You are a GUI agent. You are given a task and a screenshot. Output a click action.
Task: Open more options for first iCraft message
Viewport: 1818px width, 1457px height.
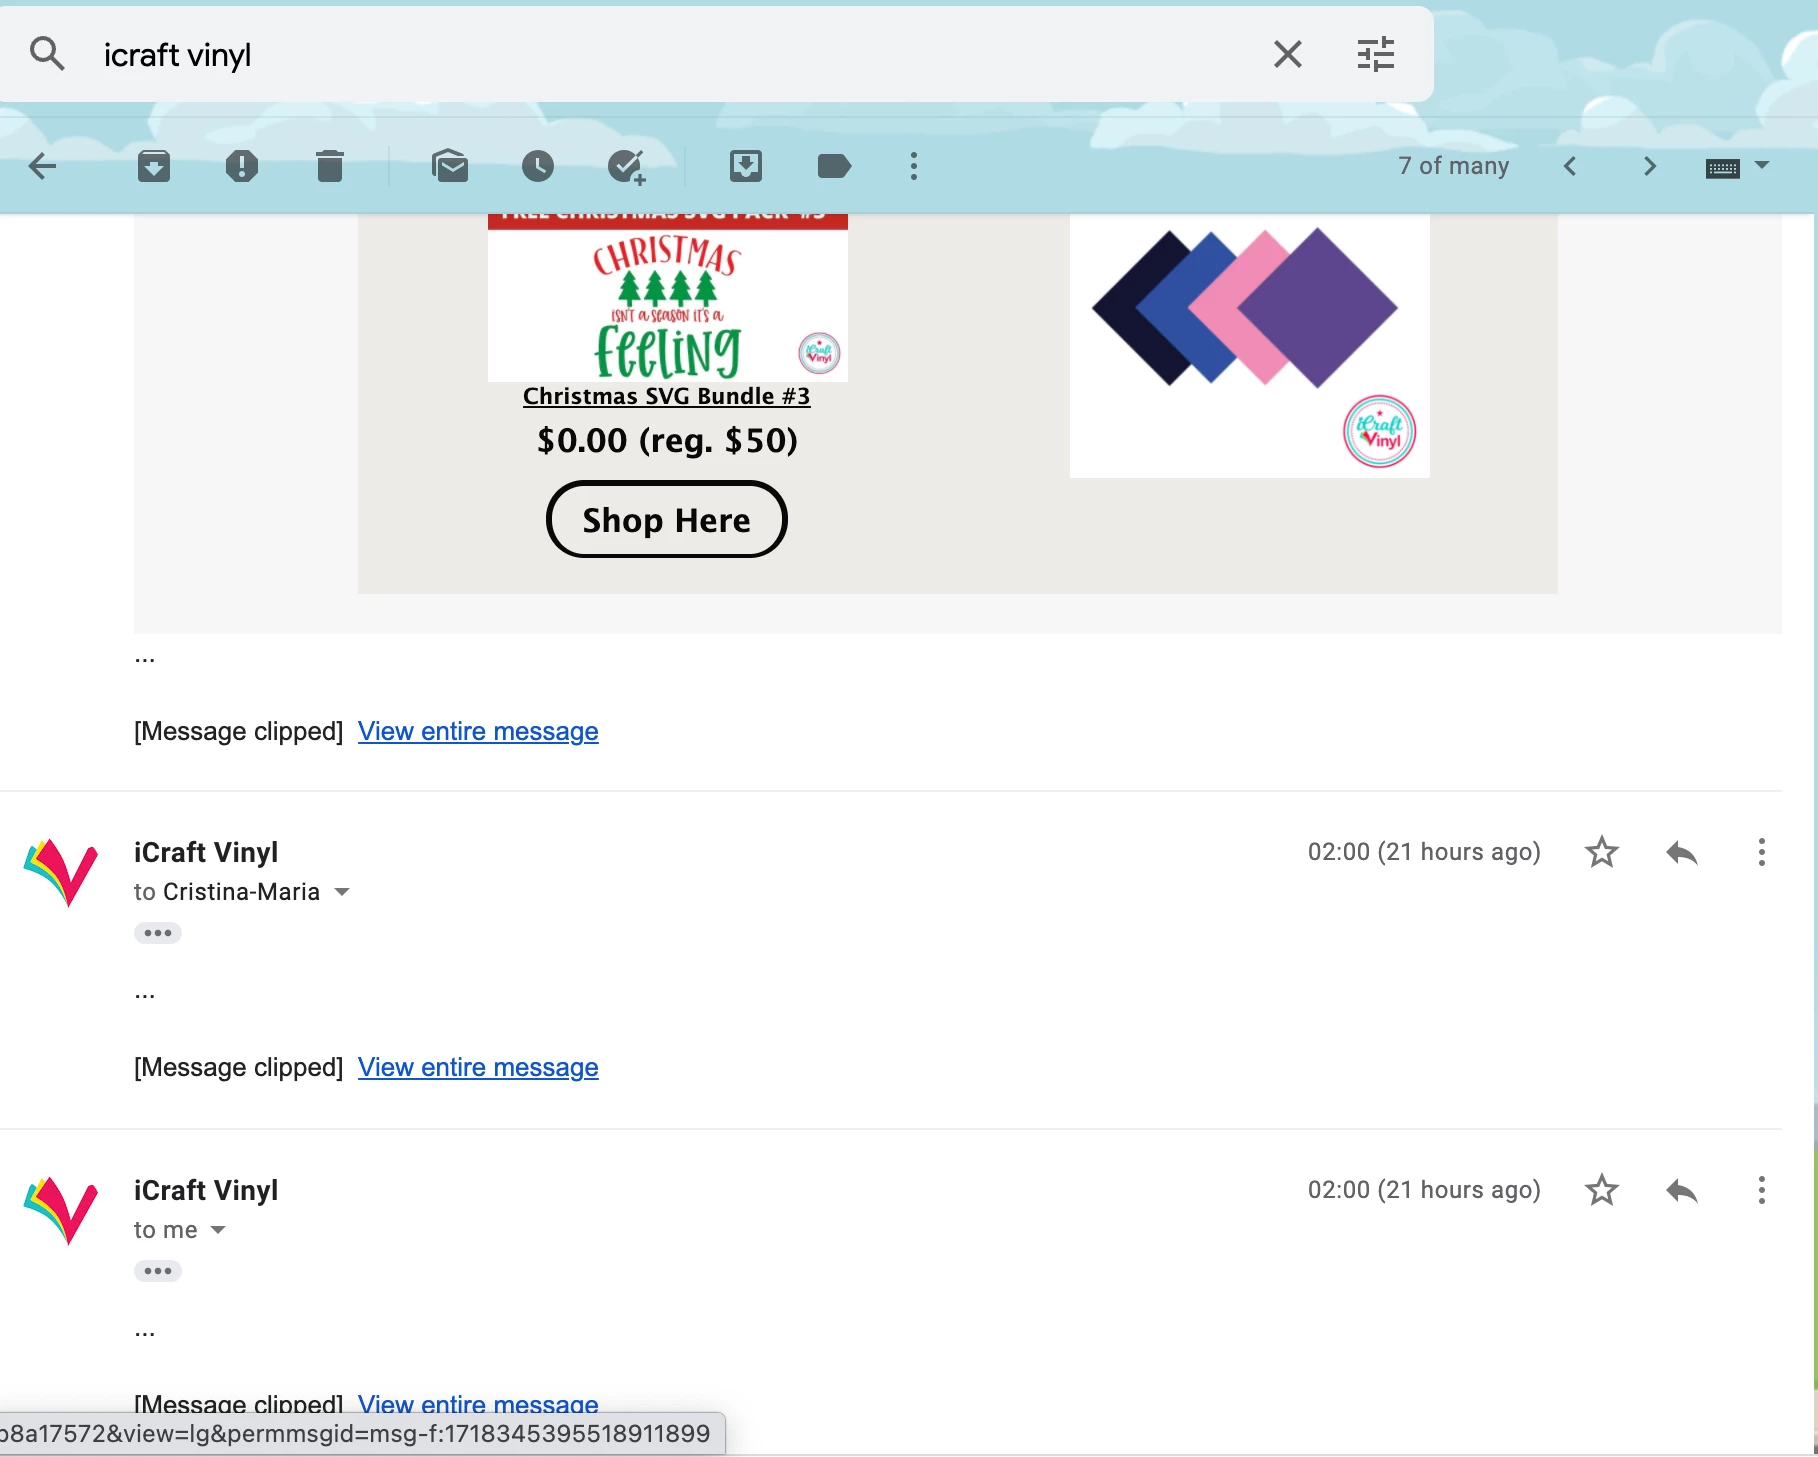(1760, 852)
